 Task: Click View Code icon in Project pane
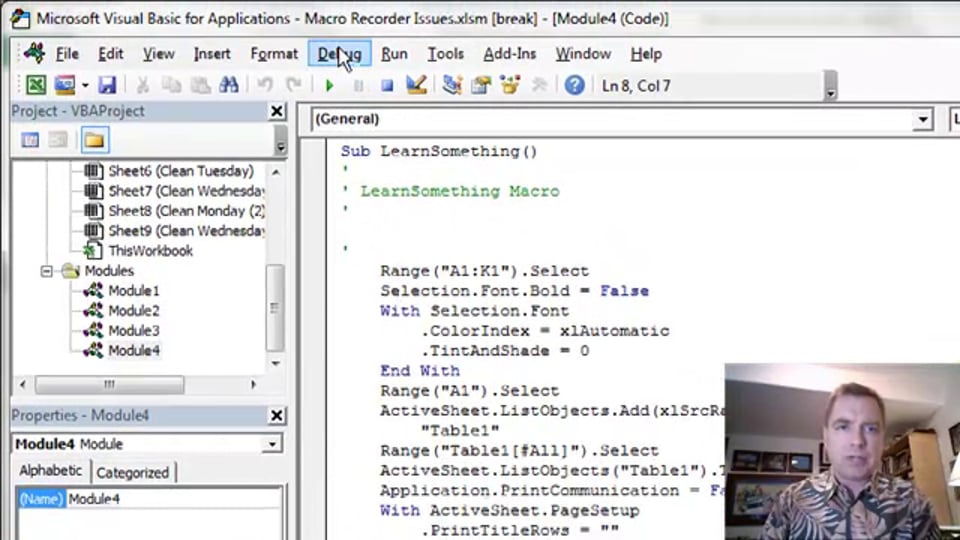point(30,140)
